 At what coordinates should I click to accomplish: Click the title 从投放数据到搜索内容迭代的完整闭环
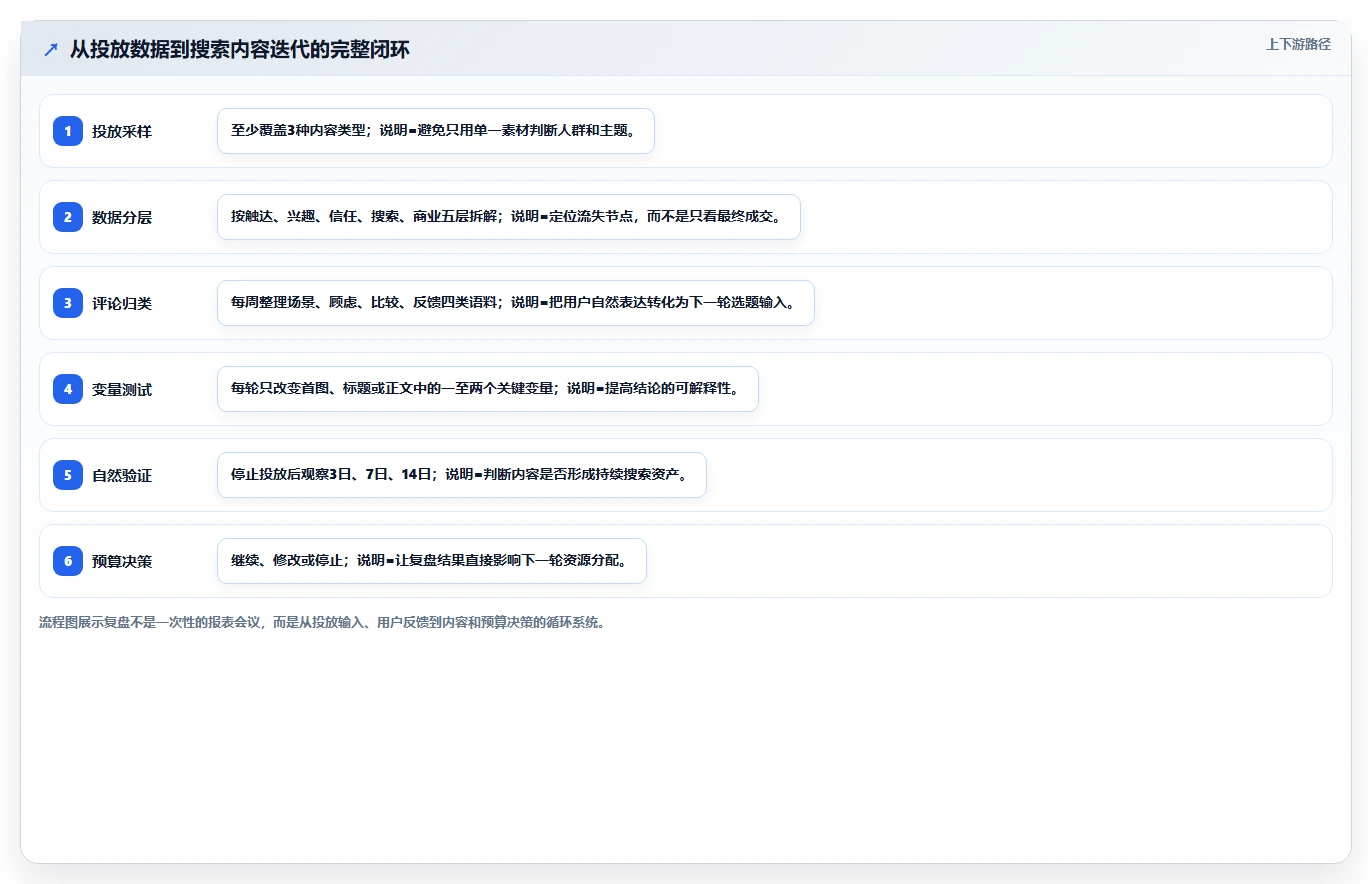(x=240, y=49)
